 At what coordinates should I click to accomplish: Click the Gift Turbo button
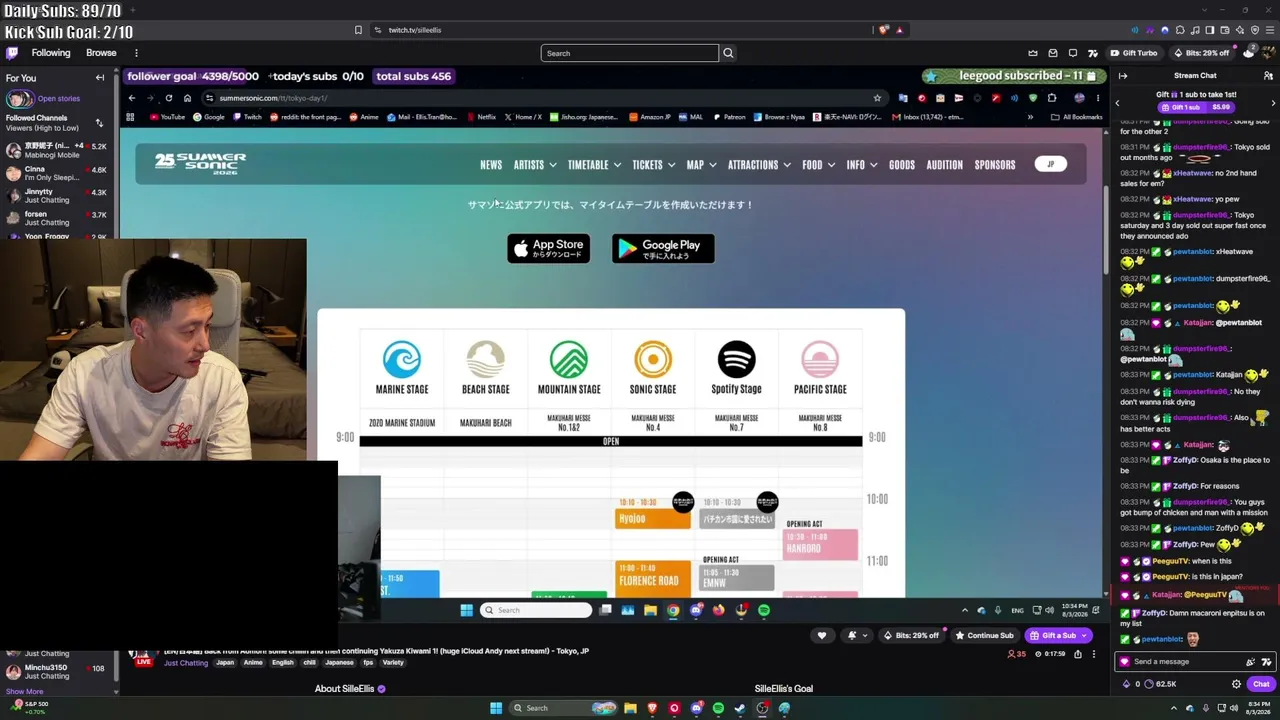pos(1134,53)
